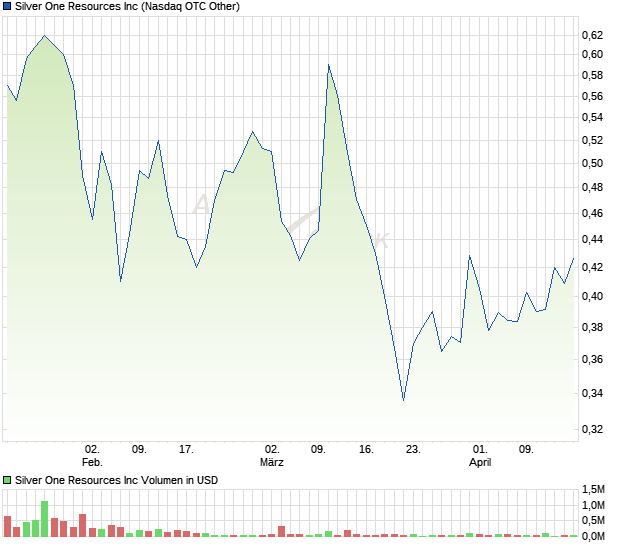
Task: Click the 0,34 price axis label
Action: coord(592,393)
